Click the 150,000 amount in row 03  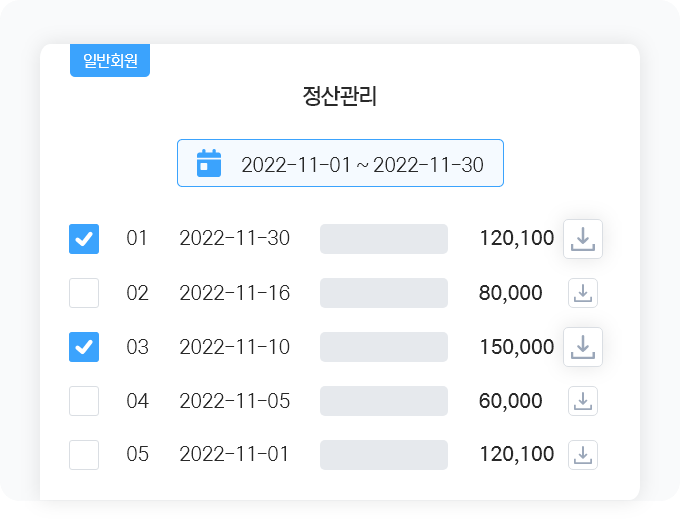tap(517, 347)
